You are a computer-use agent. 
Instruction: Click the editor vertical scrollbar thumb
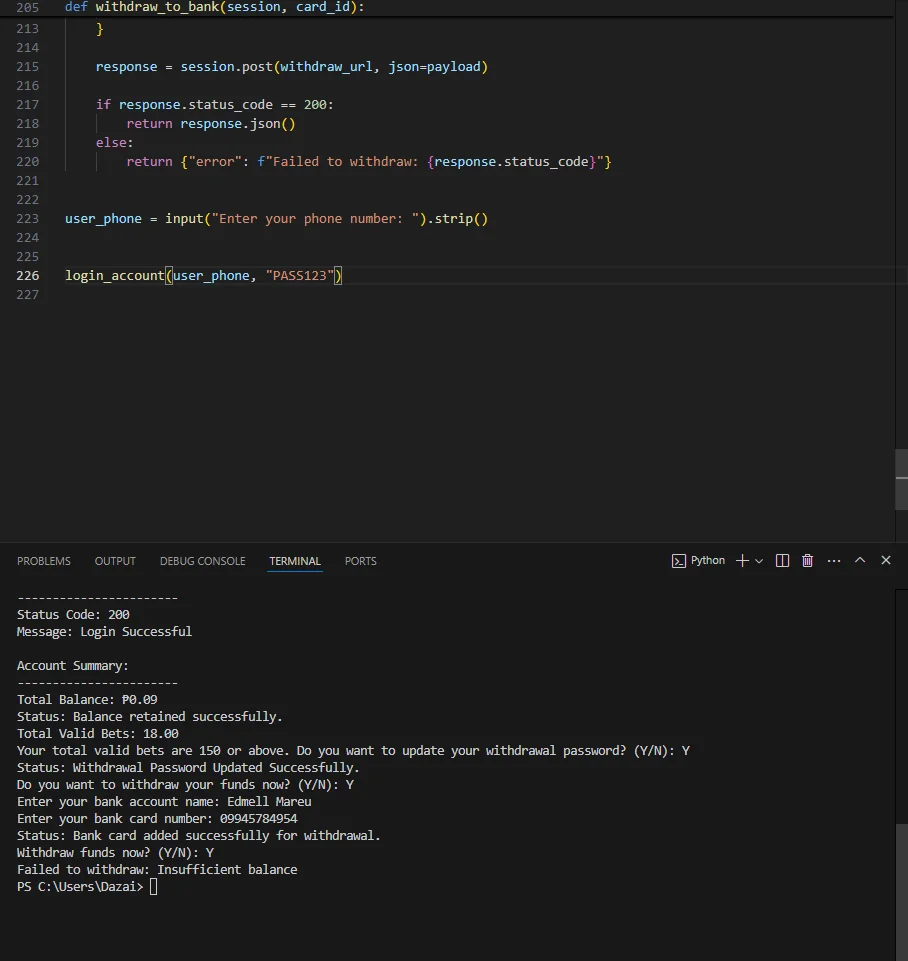point(901,479)
